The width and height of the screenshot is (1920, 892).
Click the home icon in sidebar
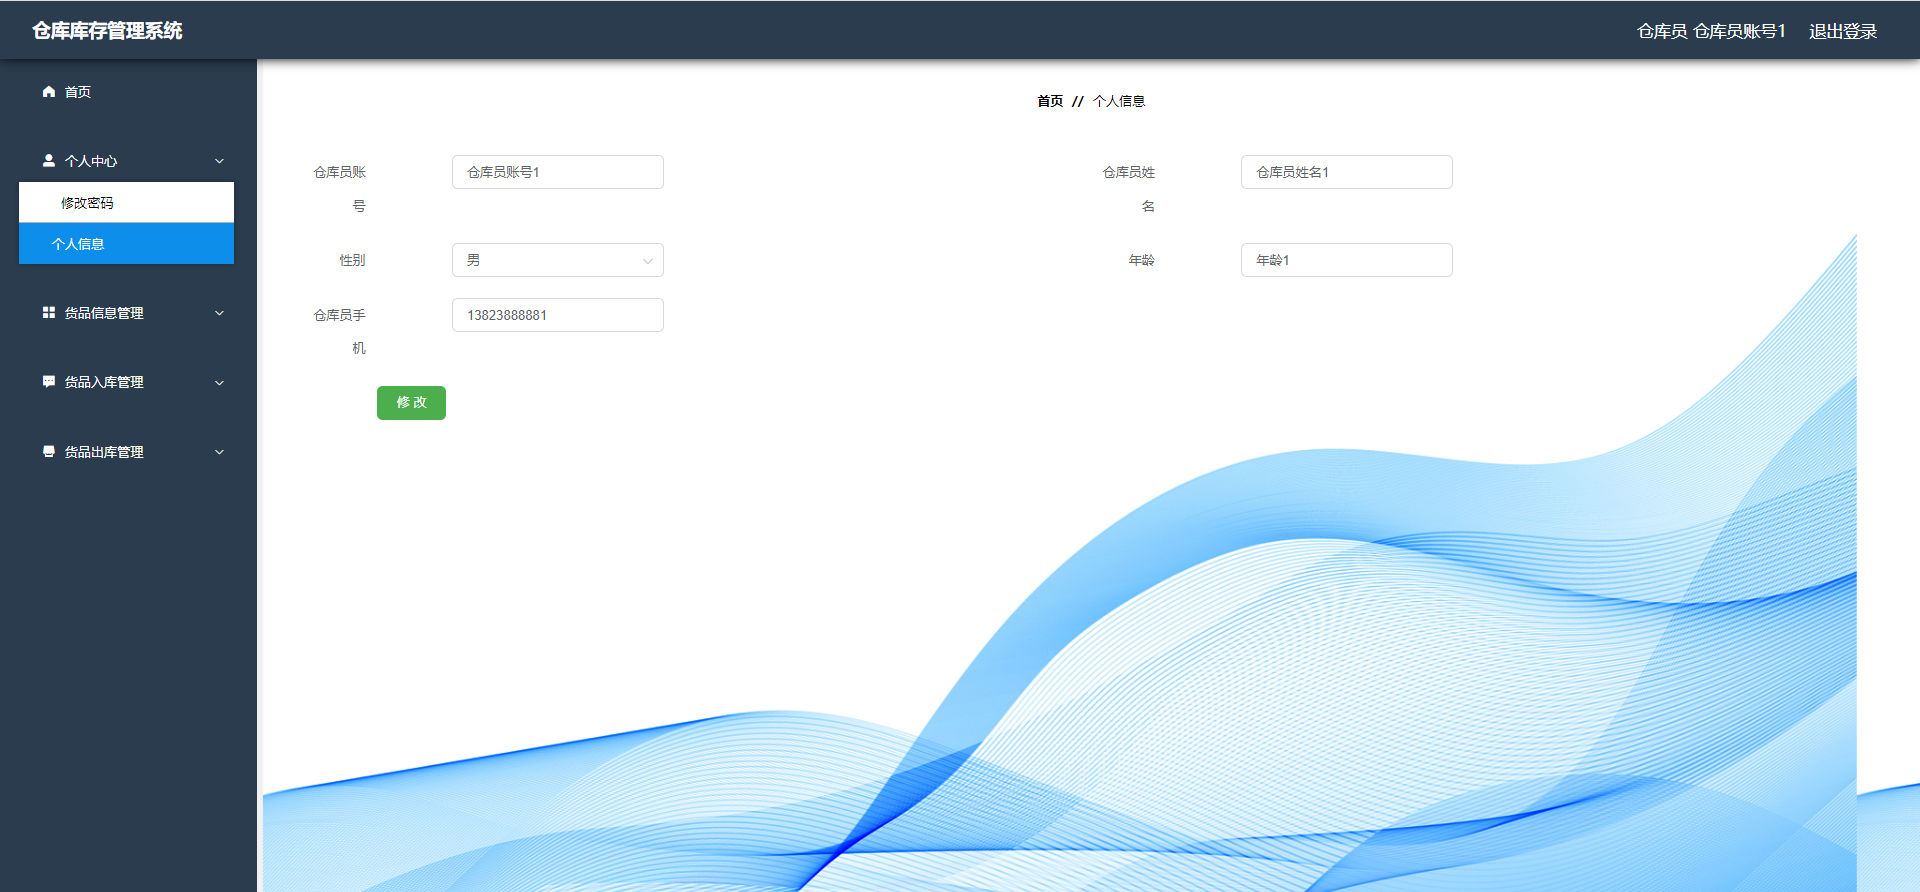[x=48, y=92]
